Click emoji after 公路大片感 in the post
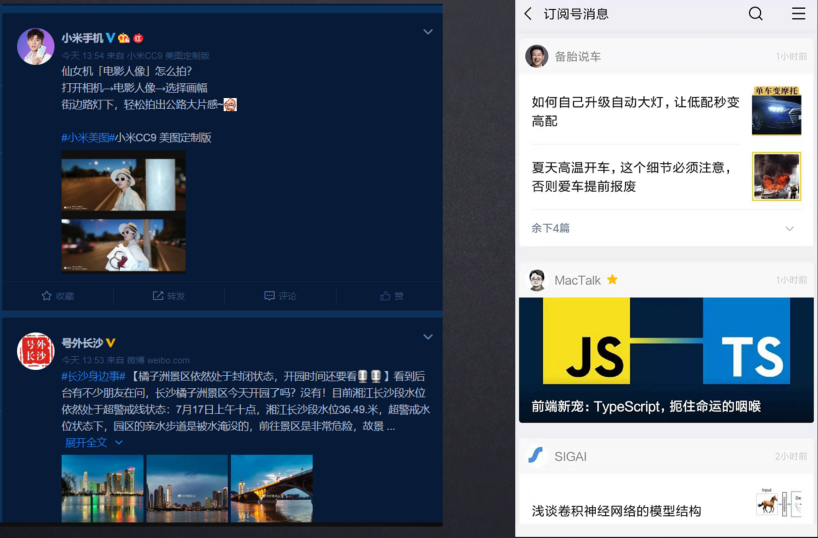818x538 pixels. (x=230, y=104)
